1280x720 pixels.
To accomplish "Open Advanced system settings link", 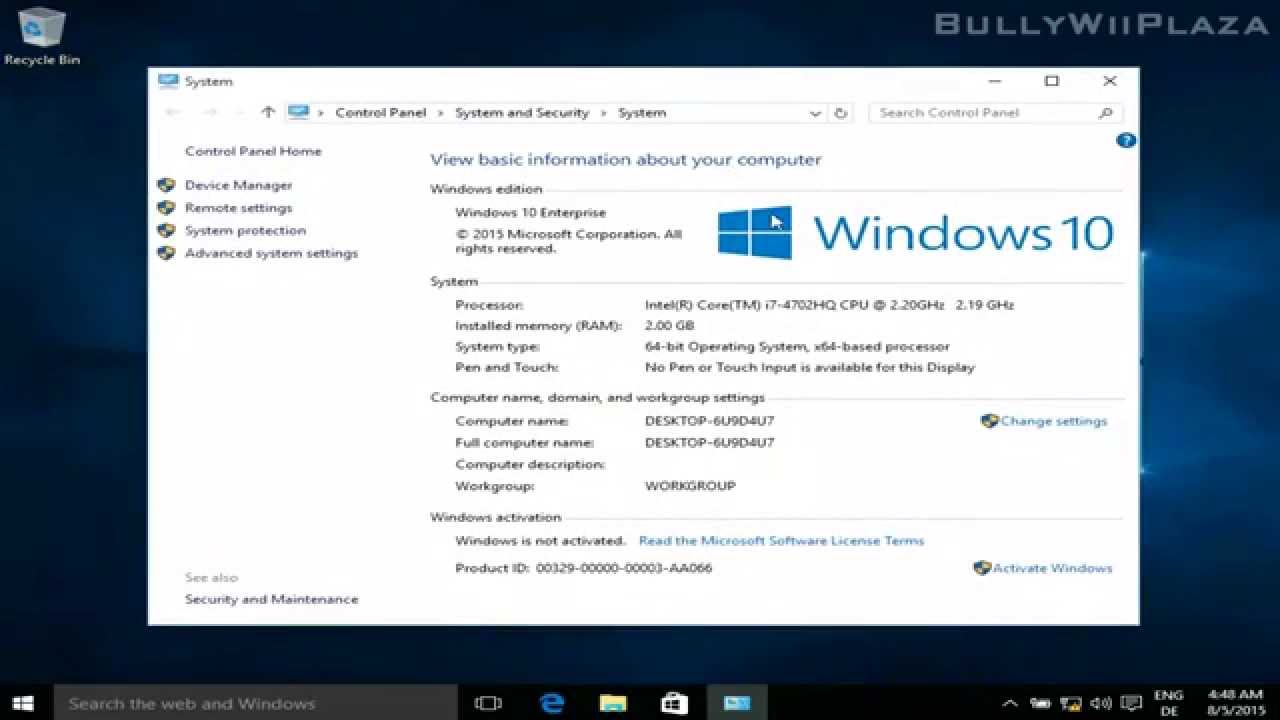I will coord(271,254).
